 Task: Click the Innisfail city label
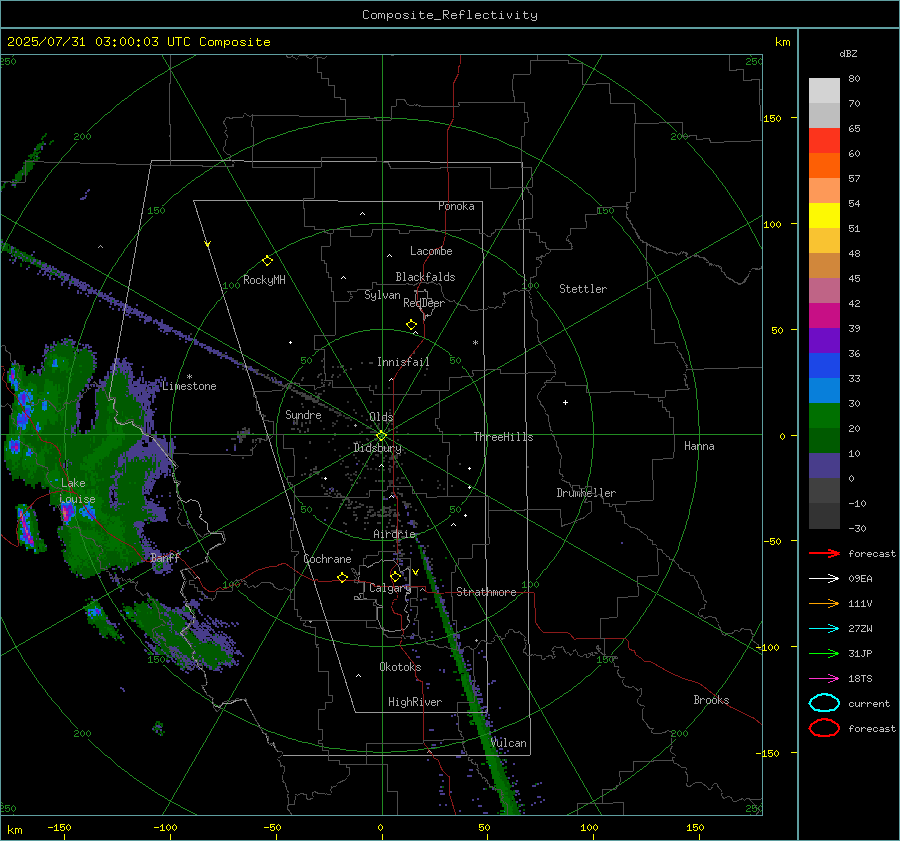pos(403,362)
